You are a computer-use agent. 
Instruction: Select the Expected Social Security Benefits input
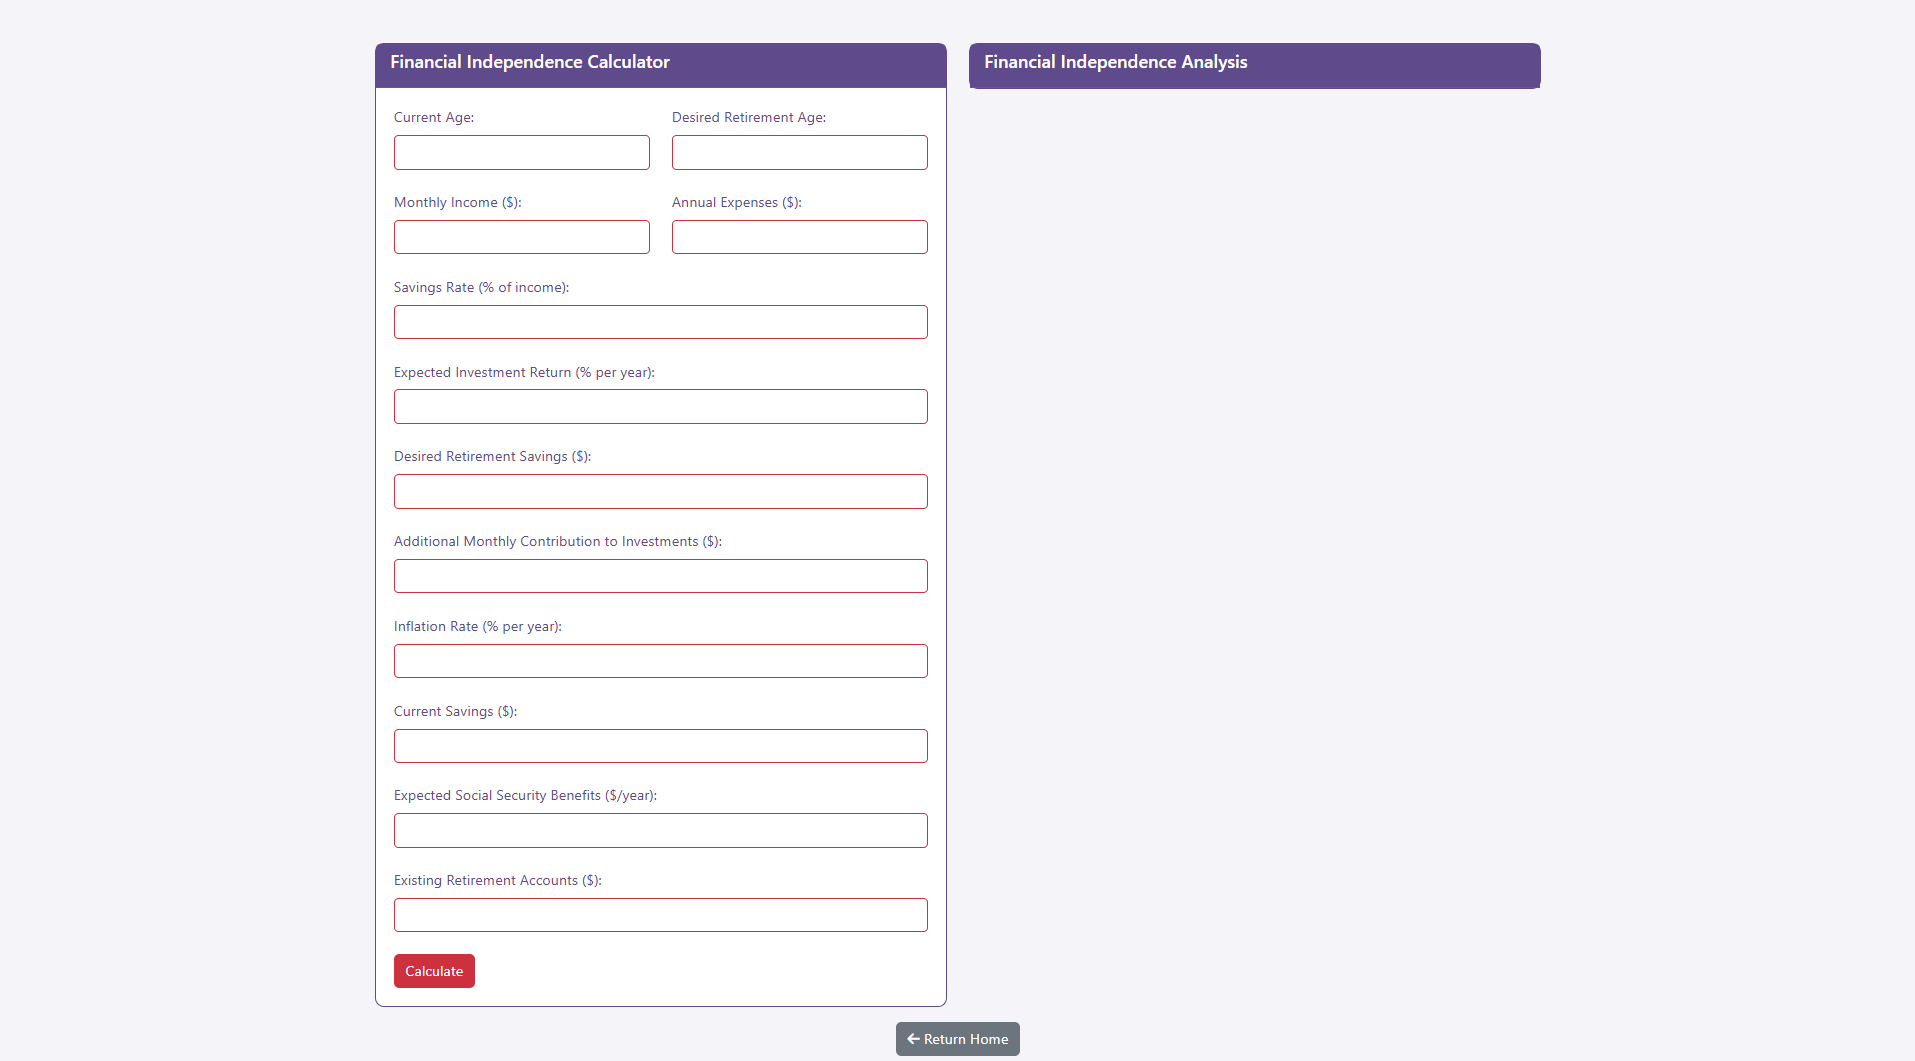(660, 831)
